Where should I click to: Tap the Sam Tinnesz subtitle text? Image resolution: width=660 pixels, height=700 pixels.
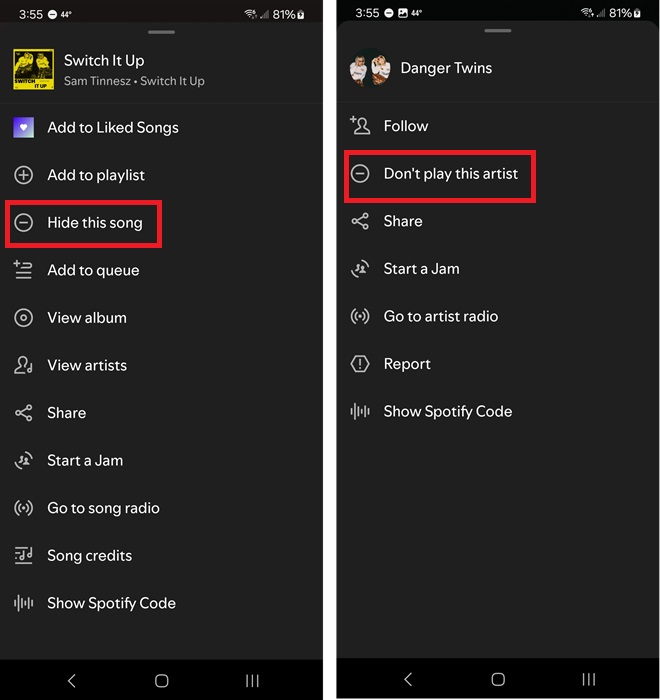point(134,81)
